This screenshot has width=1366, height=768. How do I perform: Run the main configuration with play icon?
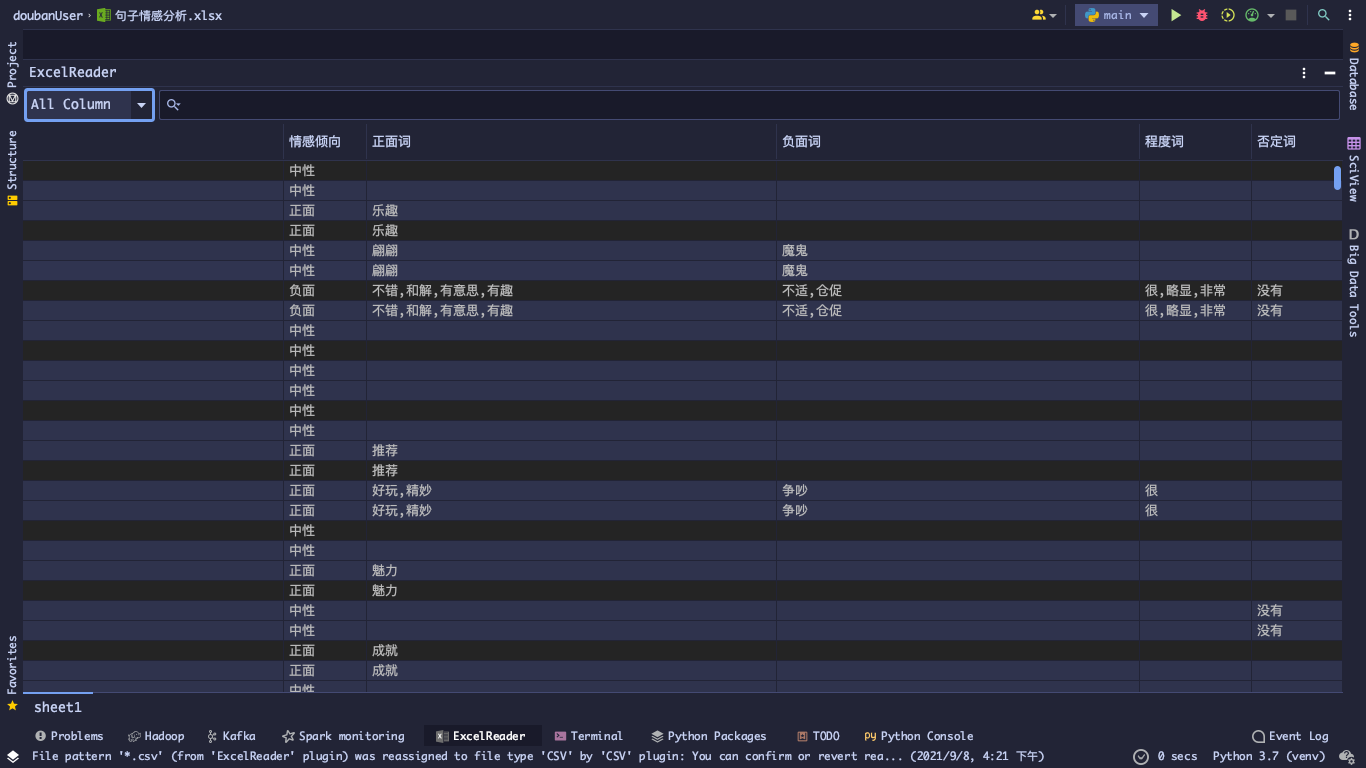(1176, 15)
